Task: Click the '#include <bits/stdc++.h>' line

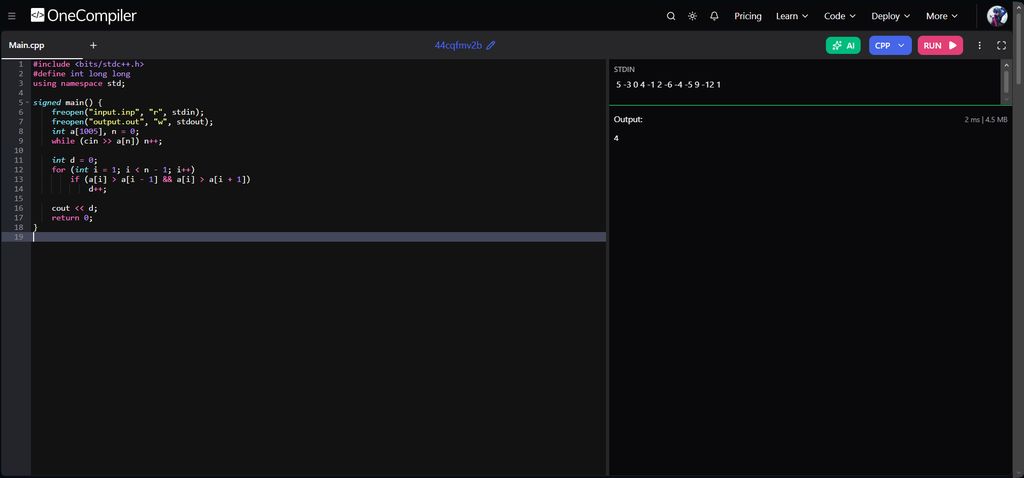Action: [x=88, y=65]
